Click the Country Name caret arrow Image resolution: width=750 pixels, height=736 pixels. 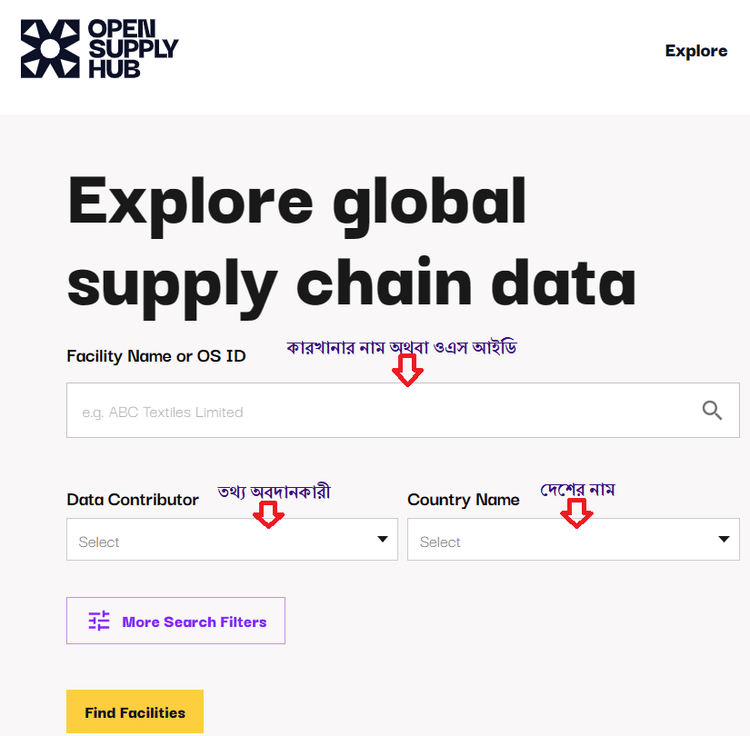point(724,540)
